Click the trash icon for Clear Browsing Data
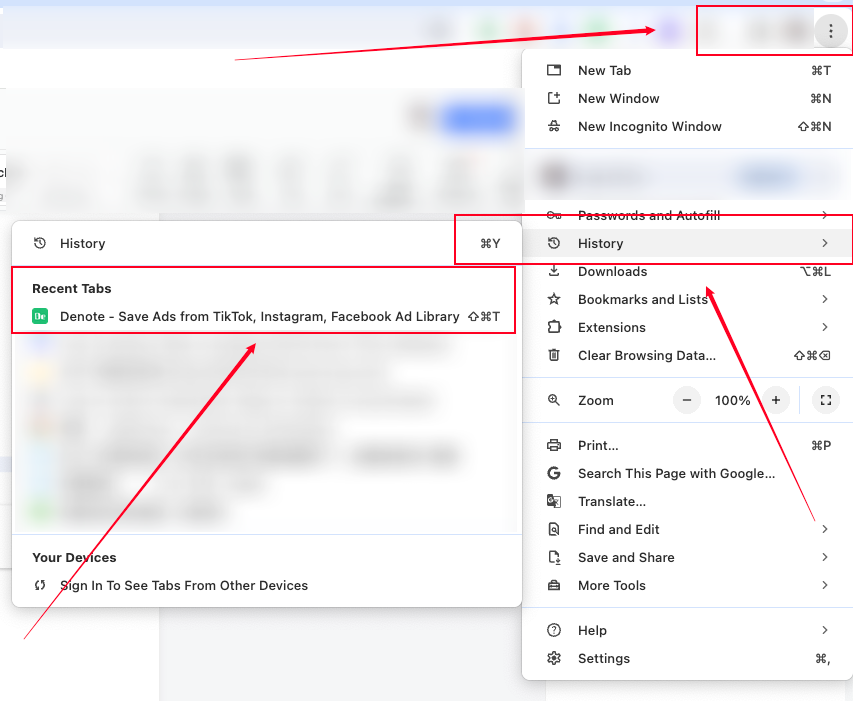 coord(554,355)
